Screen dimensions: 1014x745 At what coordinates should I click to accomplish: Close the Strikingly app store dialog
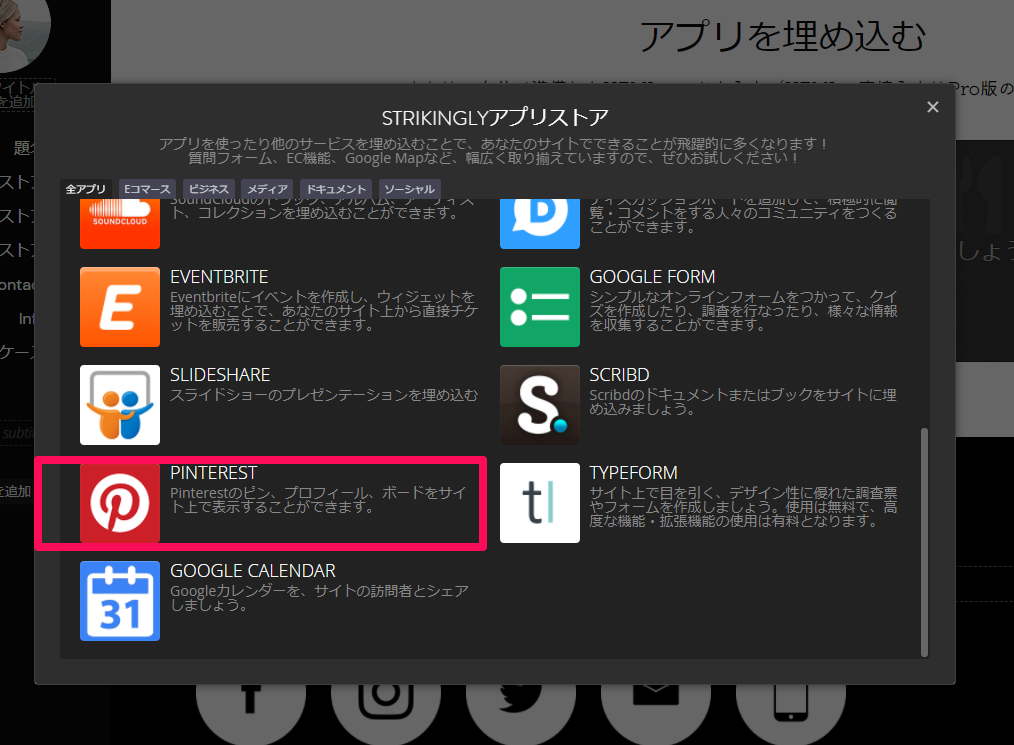tap(933, 107)
